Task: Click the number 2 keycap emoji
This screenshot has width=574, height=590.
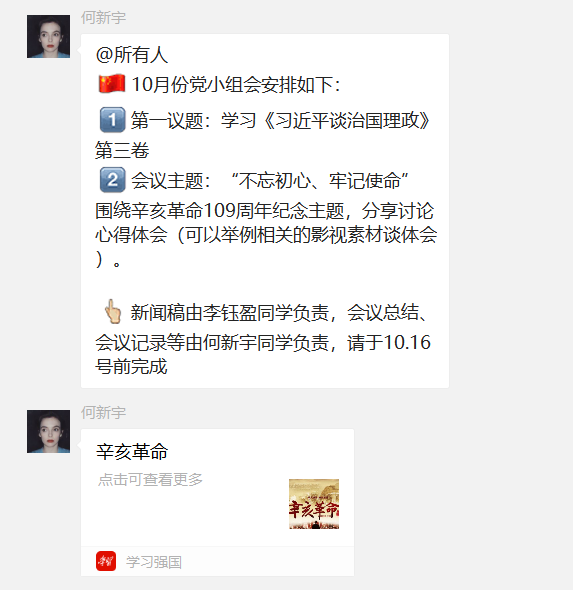Action: (x=112, y=180)
